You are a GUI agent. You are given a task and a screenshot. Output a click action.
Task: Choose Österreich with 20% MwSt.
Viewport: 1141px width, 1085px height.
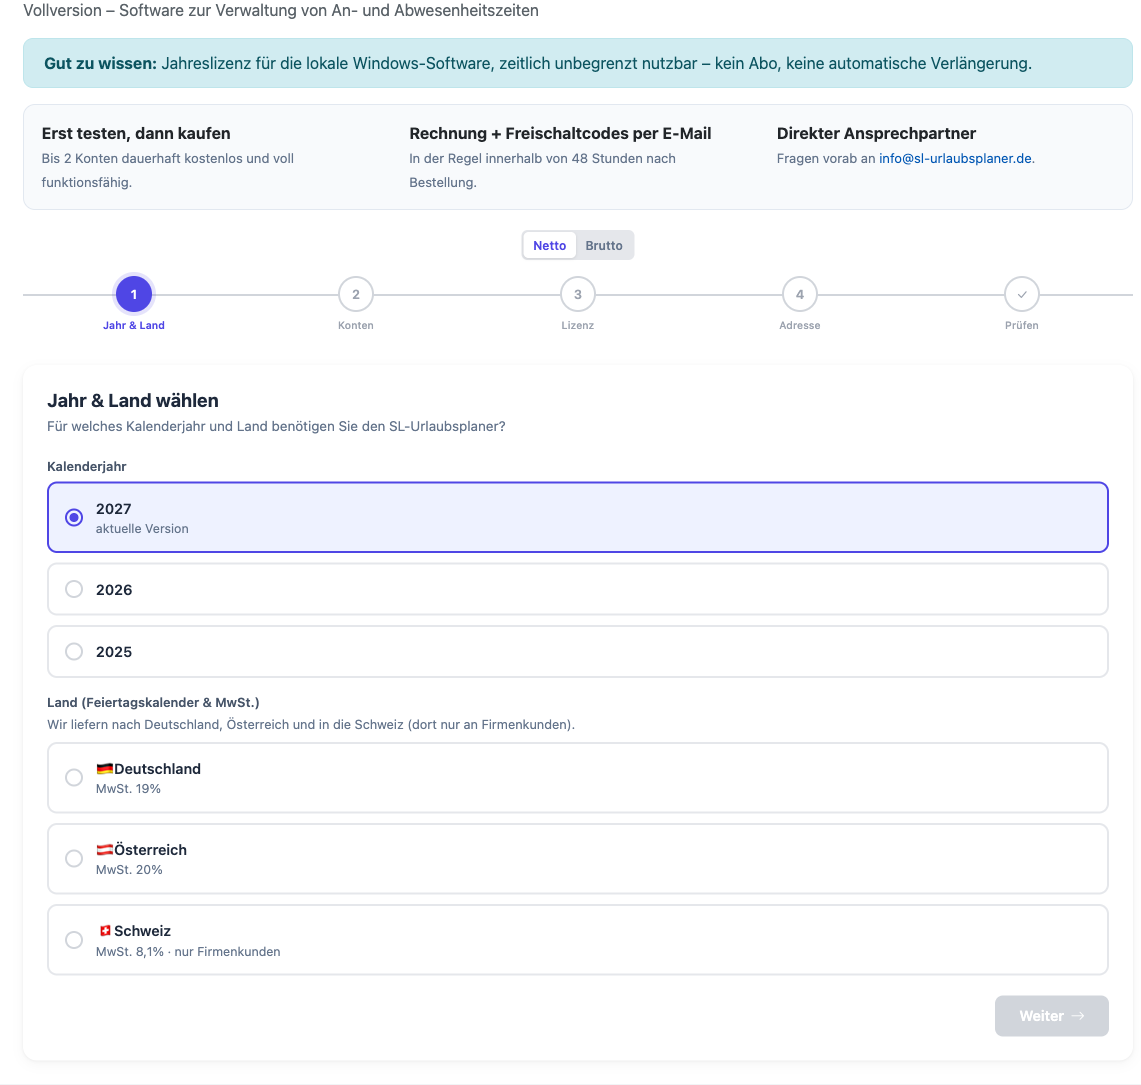pos(578,859)
